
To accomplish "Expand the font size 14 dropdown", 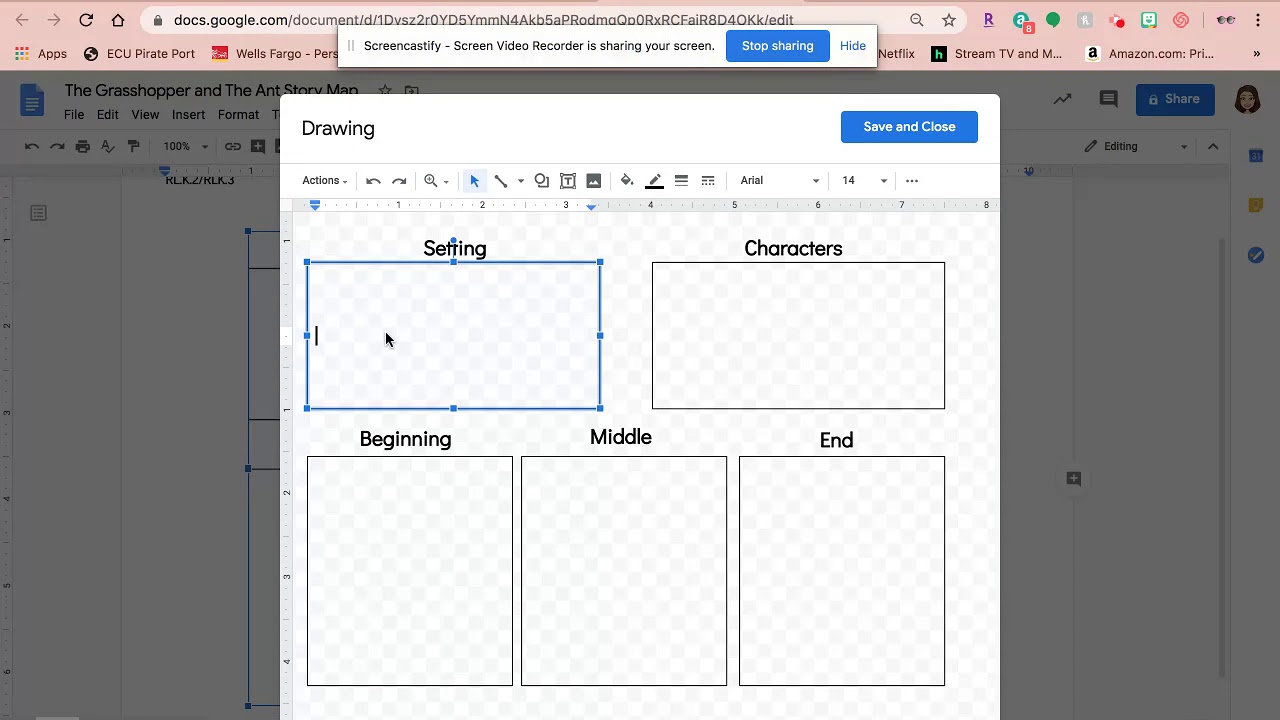I will (x=864, y=181).
